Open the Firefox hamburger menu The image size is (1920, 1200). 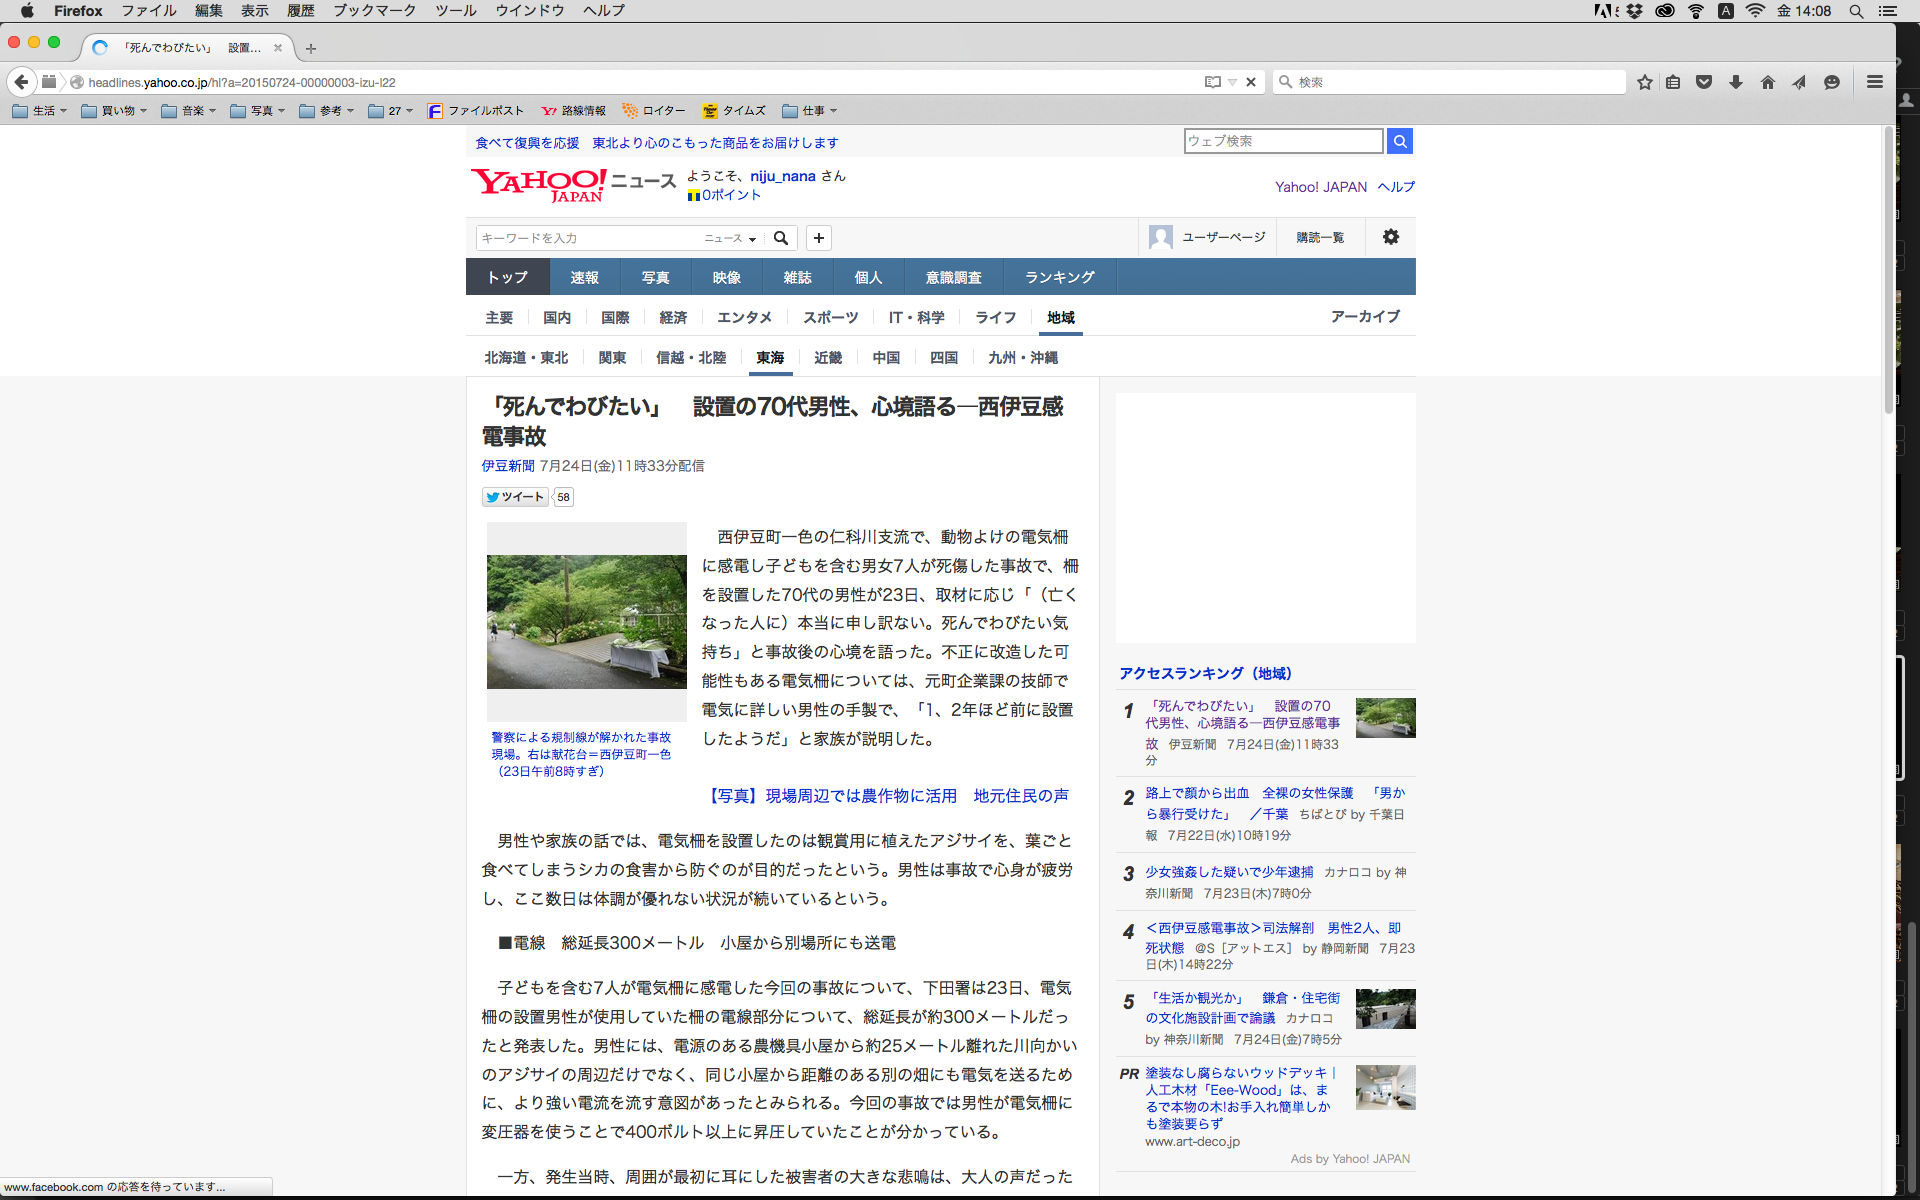click(x=1875, y=82)
